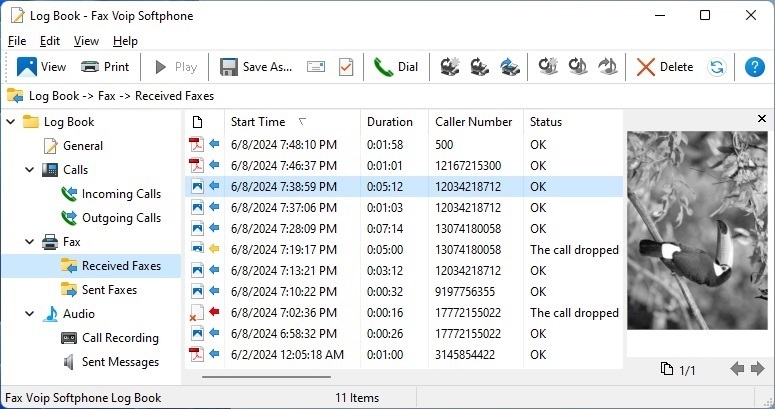Open the File menu

[17, 41]
